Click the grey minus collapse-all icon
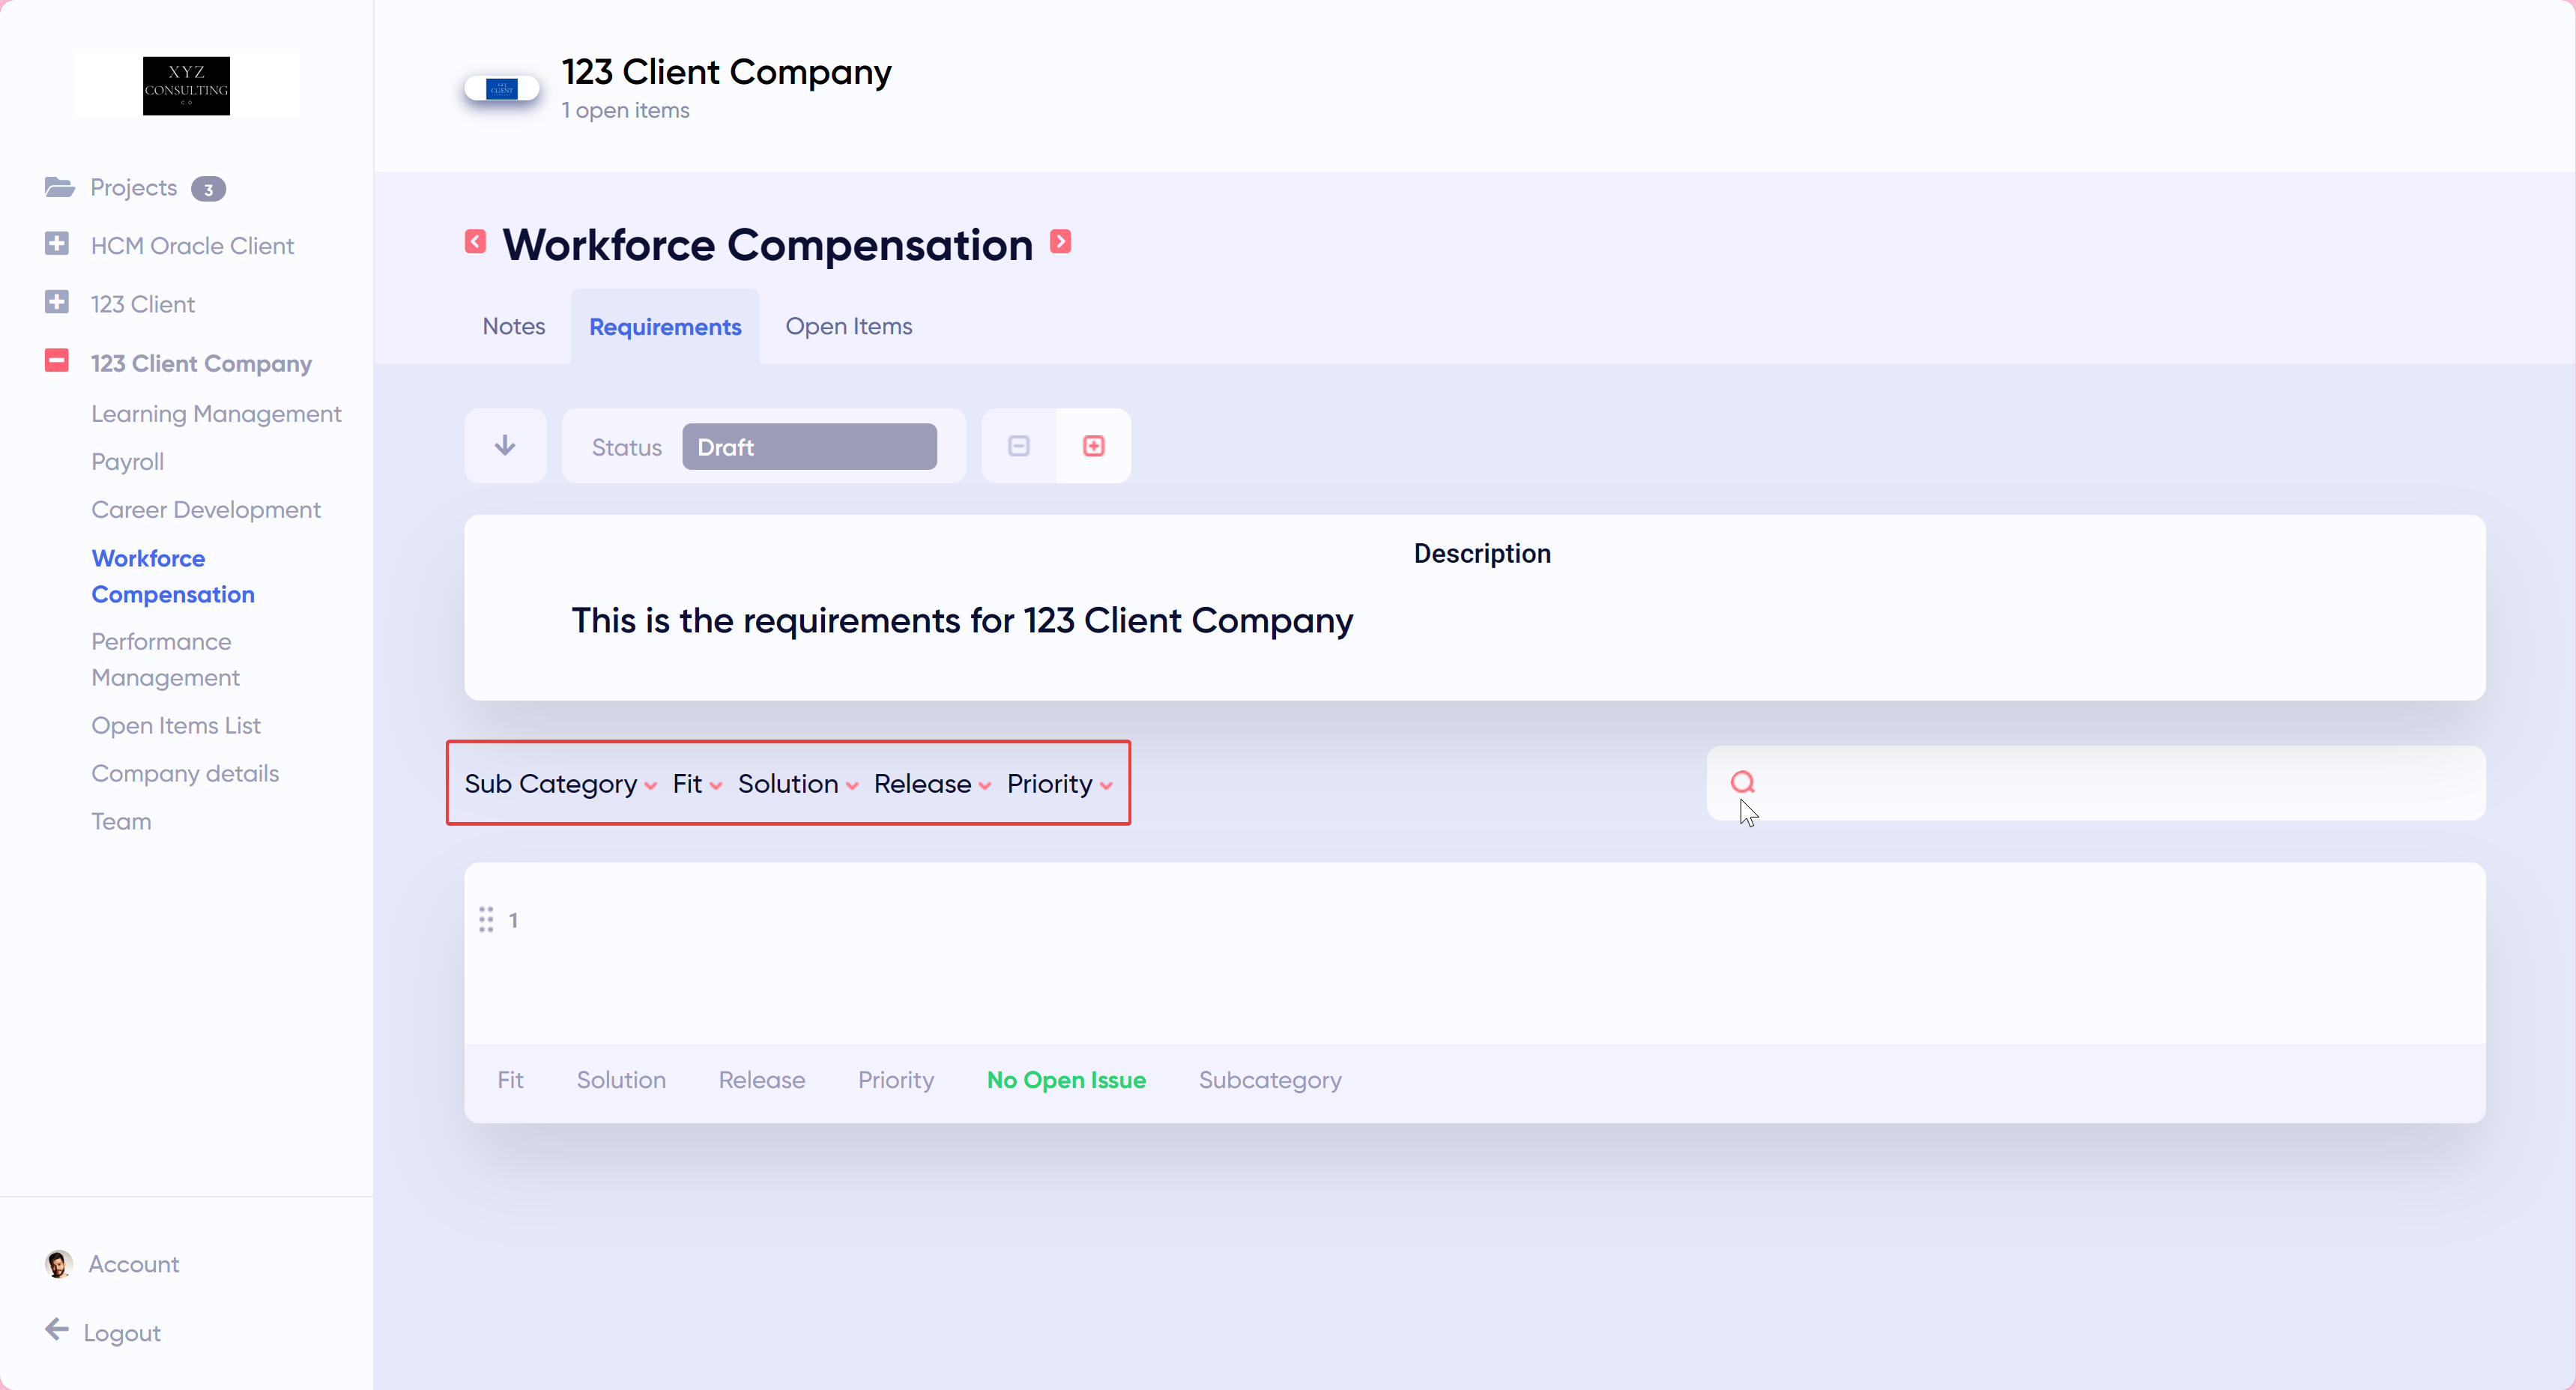The image size is (2576, 1390). point(1018,446)
